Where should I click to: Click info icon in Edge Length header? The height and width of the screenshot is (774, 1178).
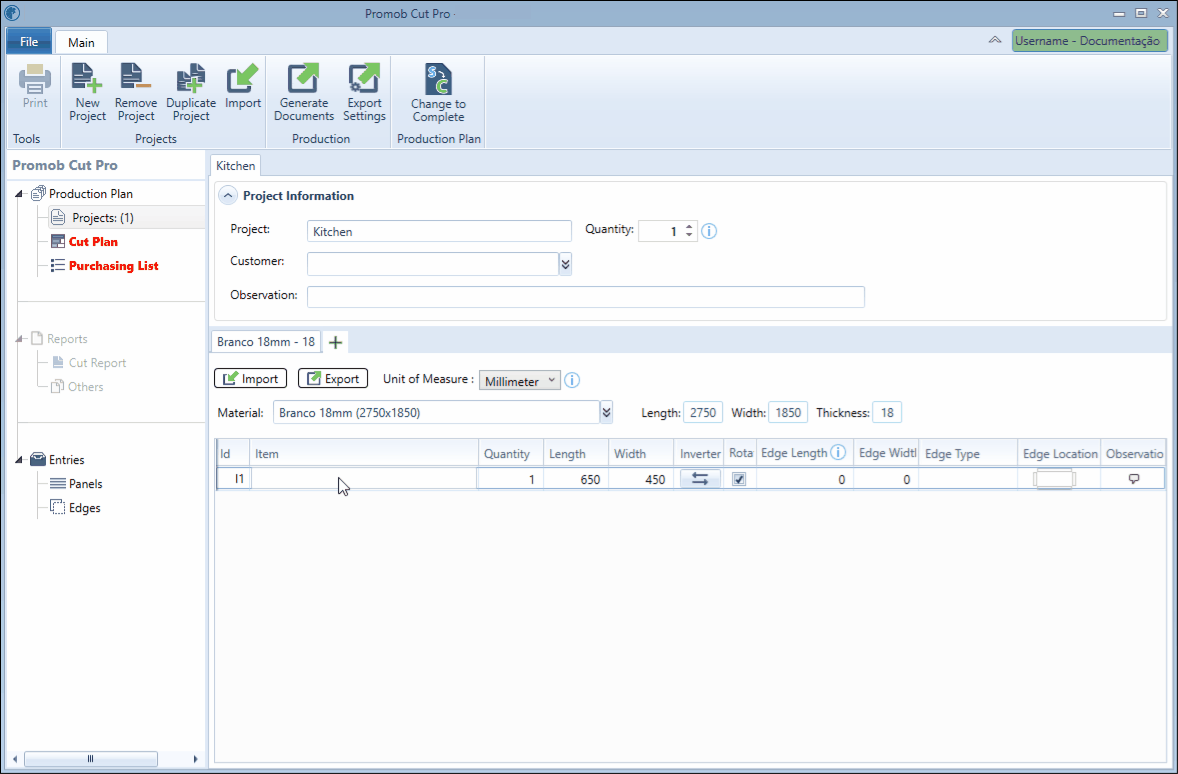pyautogui.click(x=838, y=452)
